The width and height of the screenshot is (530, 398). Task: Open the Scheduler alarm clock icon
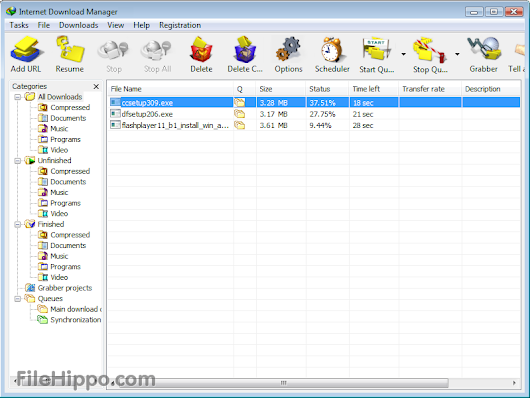pos(332,55)
